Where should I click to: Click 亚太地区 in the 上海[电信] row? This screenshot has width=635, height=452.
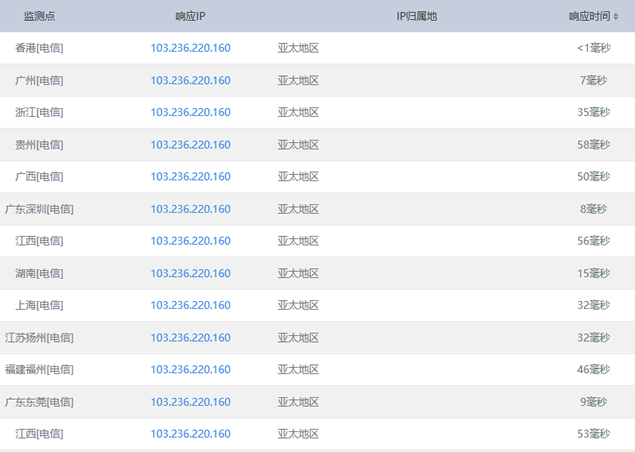pyautogui.click(x=298, y=305)
